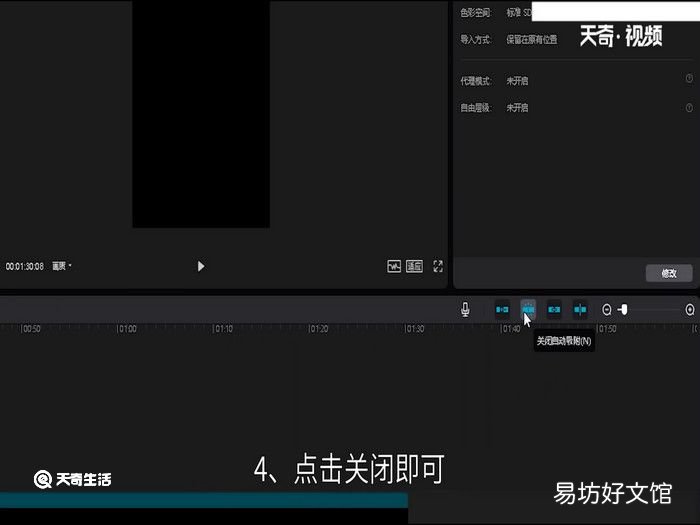Enter fullscreen preview mode icon
700x525 pixels.
click(x=438, y=267)
